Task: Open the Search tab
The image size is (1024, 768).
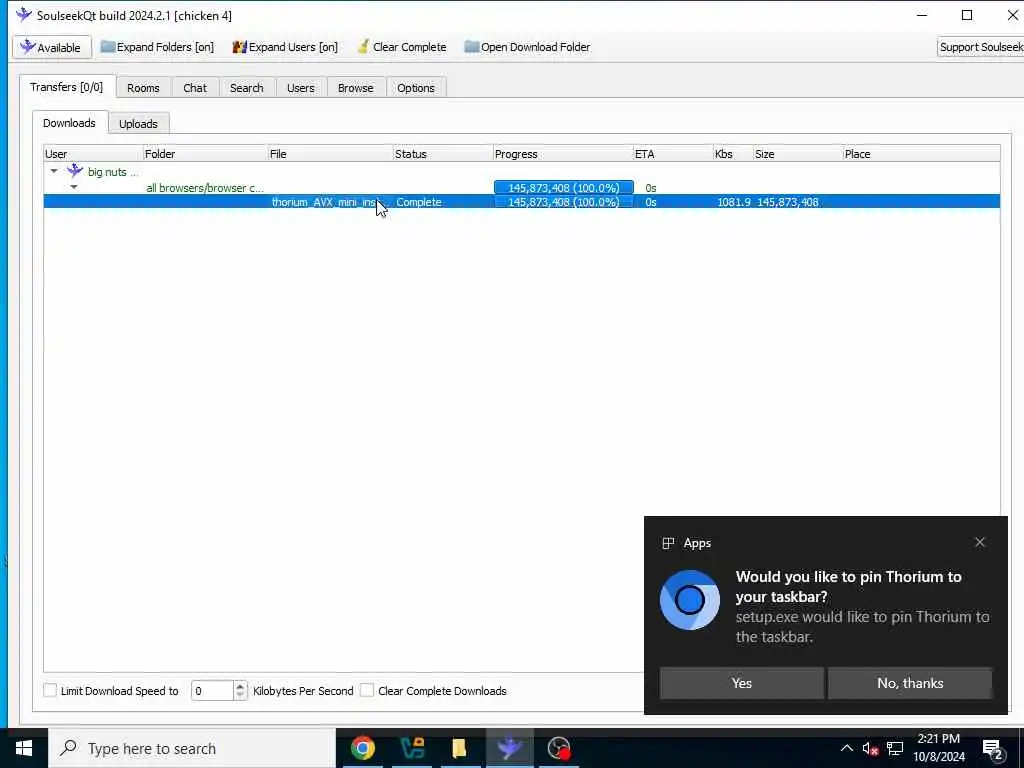Action: [x=247, y=88]
